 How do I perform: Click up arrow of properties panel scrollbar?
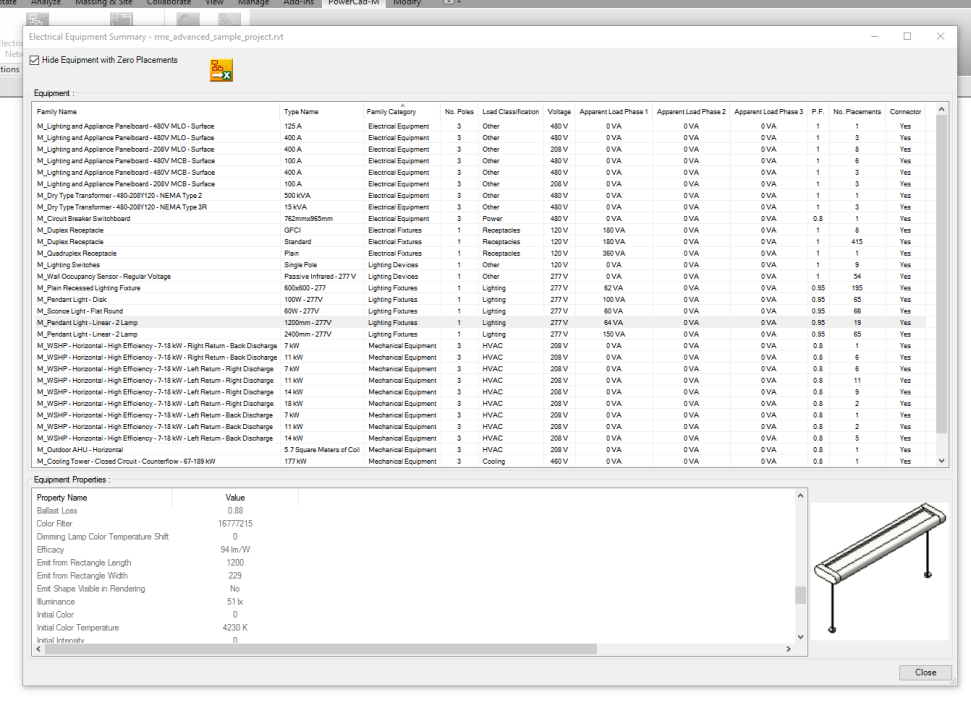click(800, 495)
